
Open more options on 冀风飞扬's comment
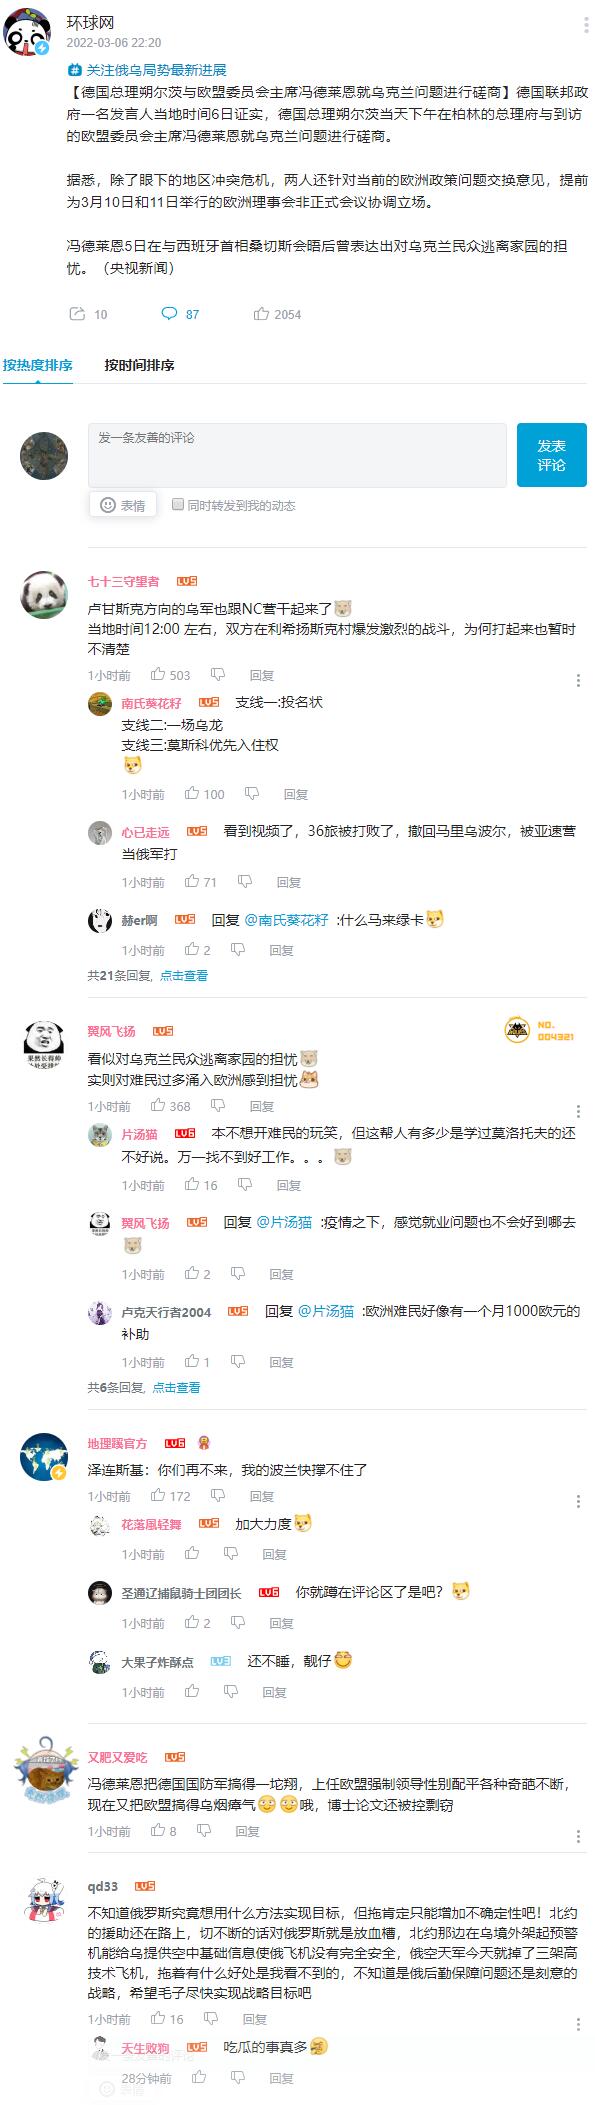[578, 1110]
